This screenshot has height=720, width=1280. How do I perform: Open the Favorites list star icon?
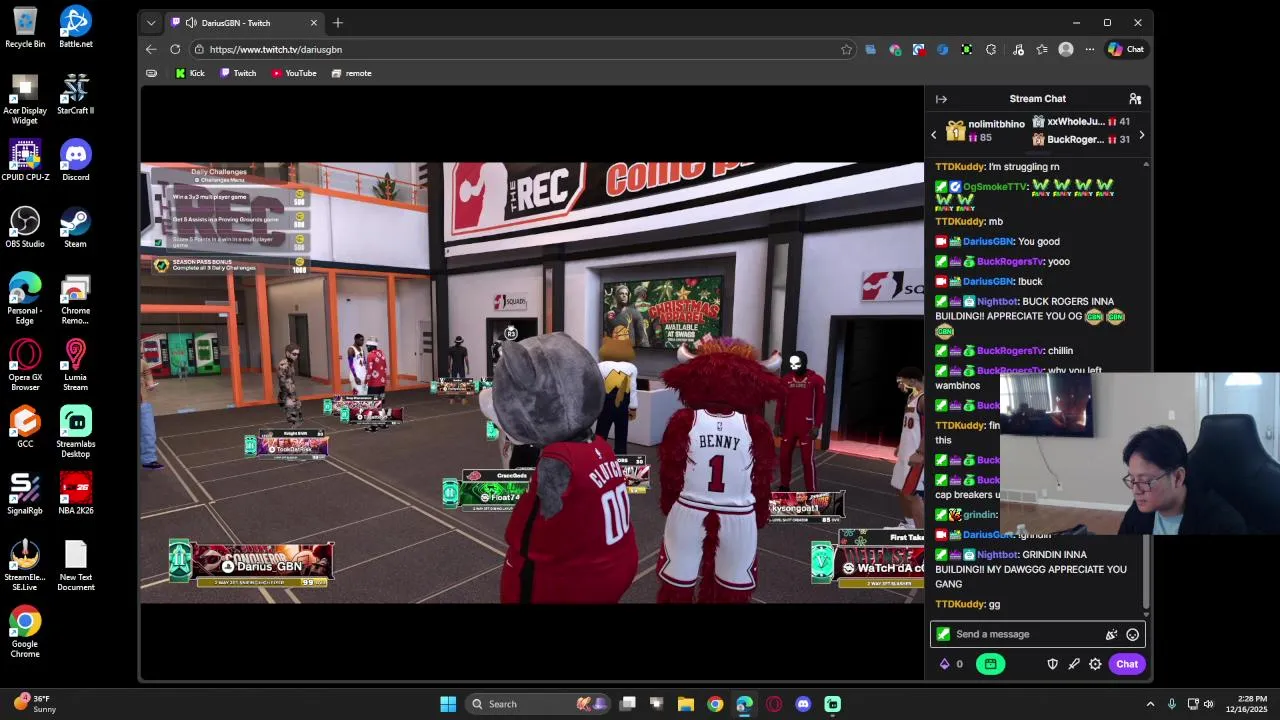[x=1042, y=49]
